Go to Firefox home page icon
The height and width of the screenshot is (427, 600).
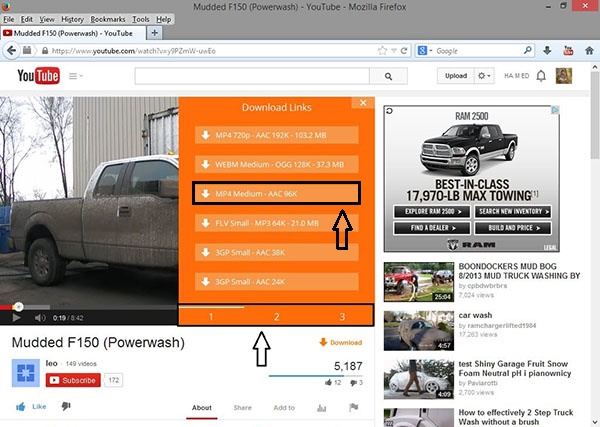coord(589,51)
